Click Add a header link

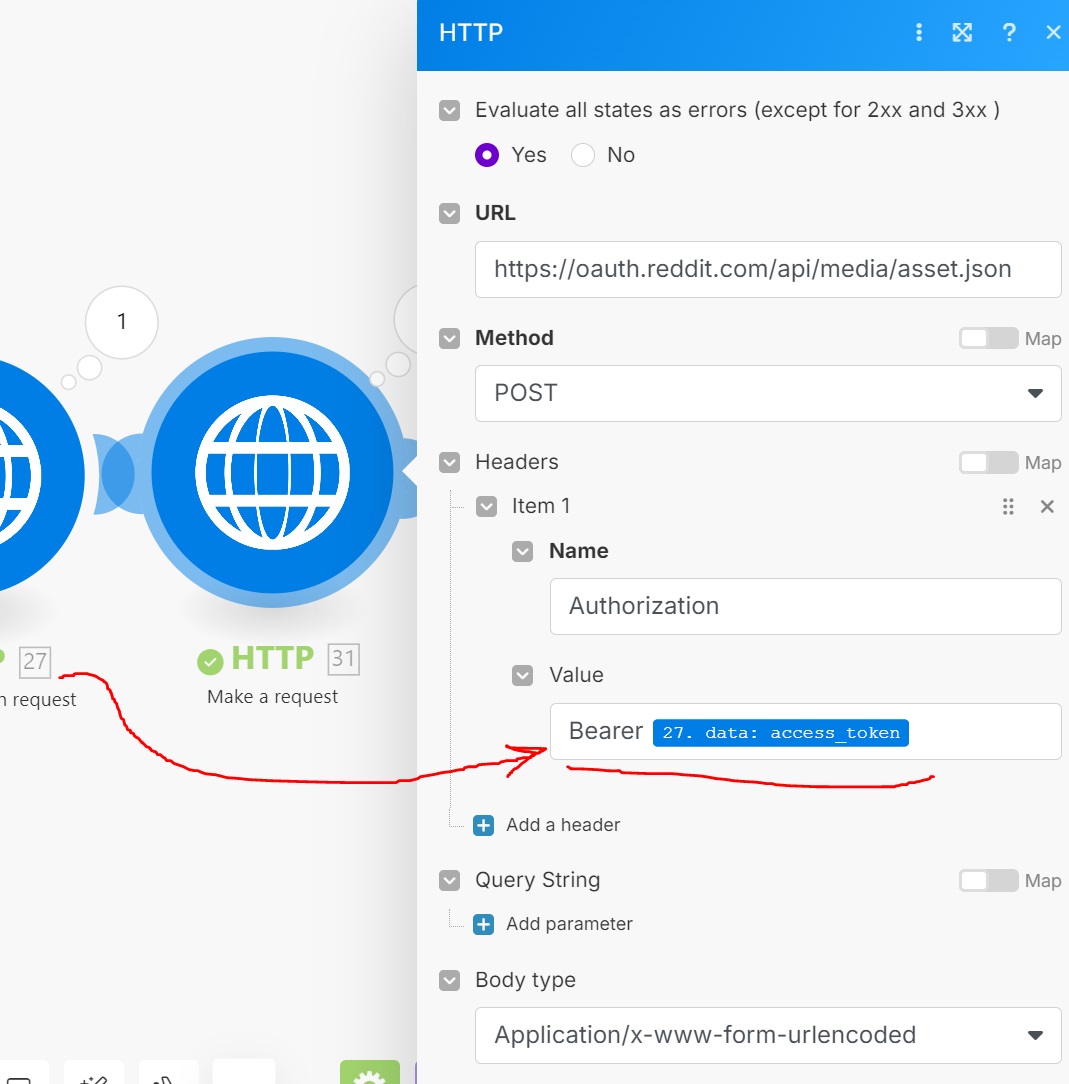pyautogui.click(x=563, y=825)
